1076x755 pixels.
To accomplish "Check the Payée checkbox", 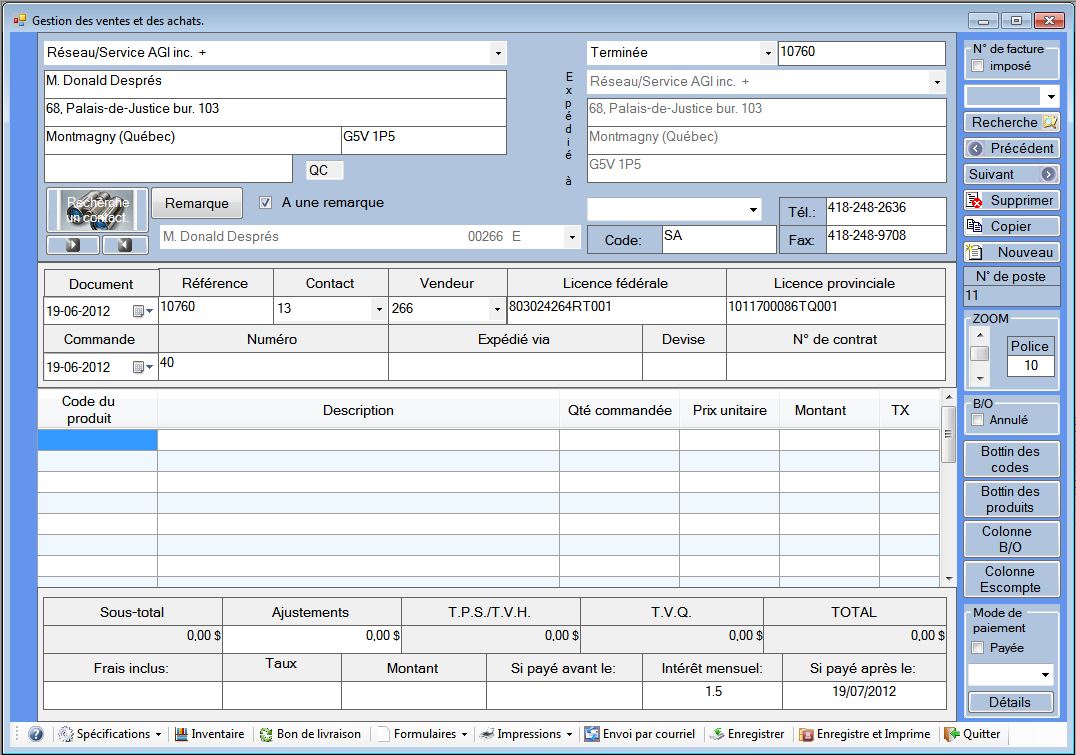I will (x=978, y=648).
